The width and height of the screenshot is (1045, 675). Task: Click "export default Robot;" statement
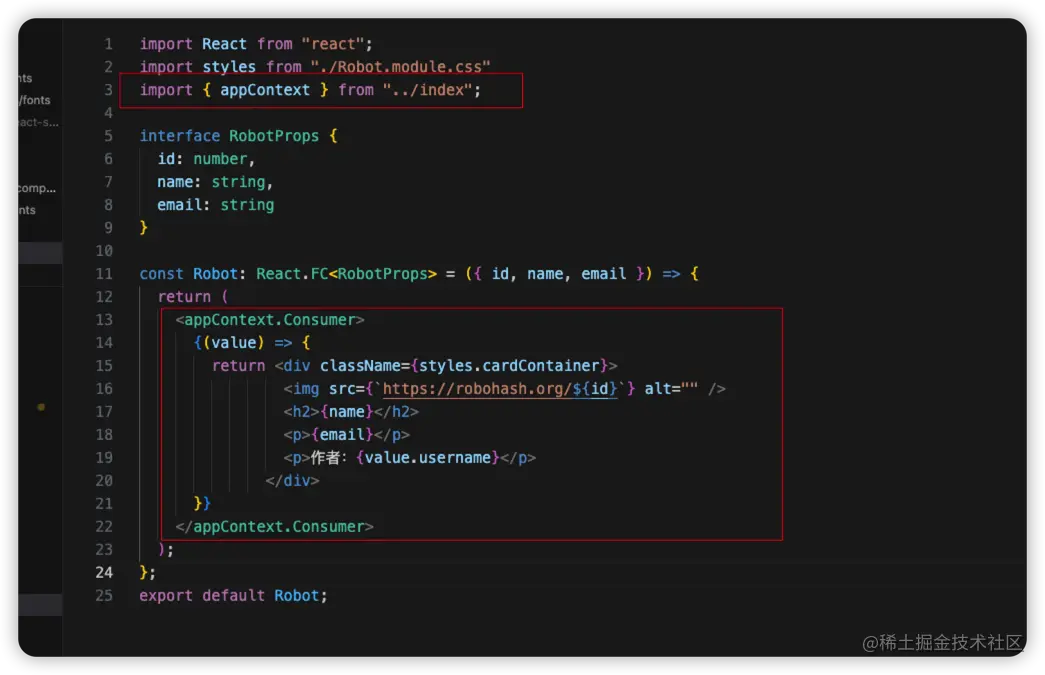(x=233, y=596)
